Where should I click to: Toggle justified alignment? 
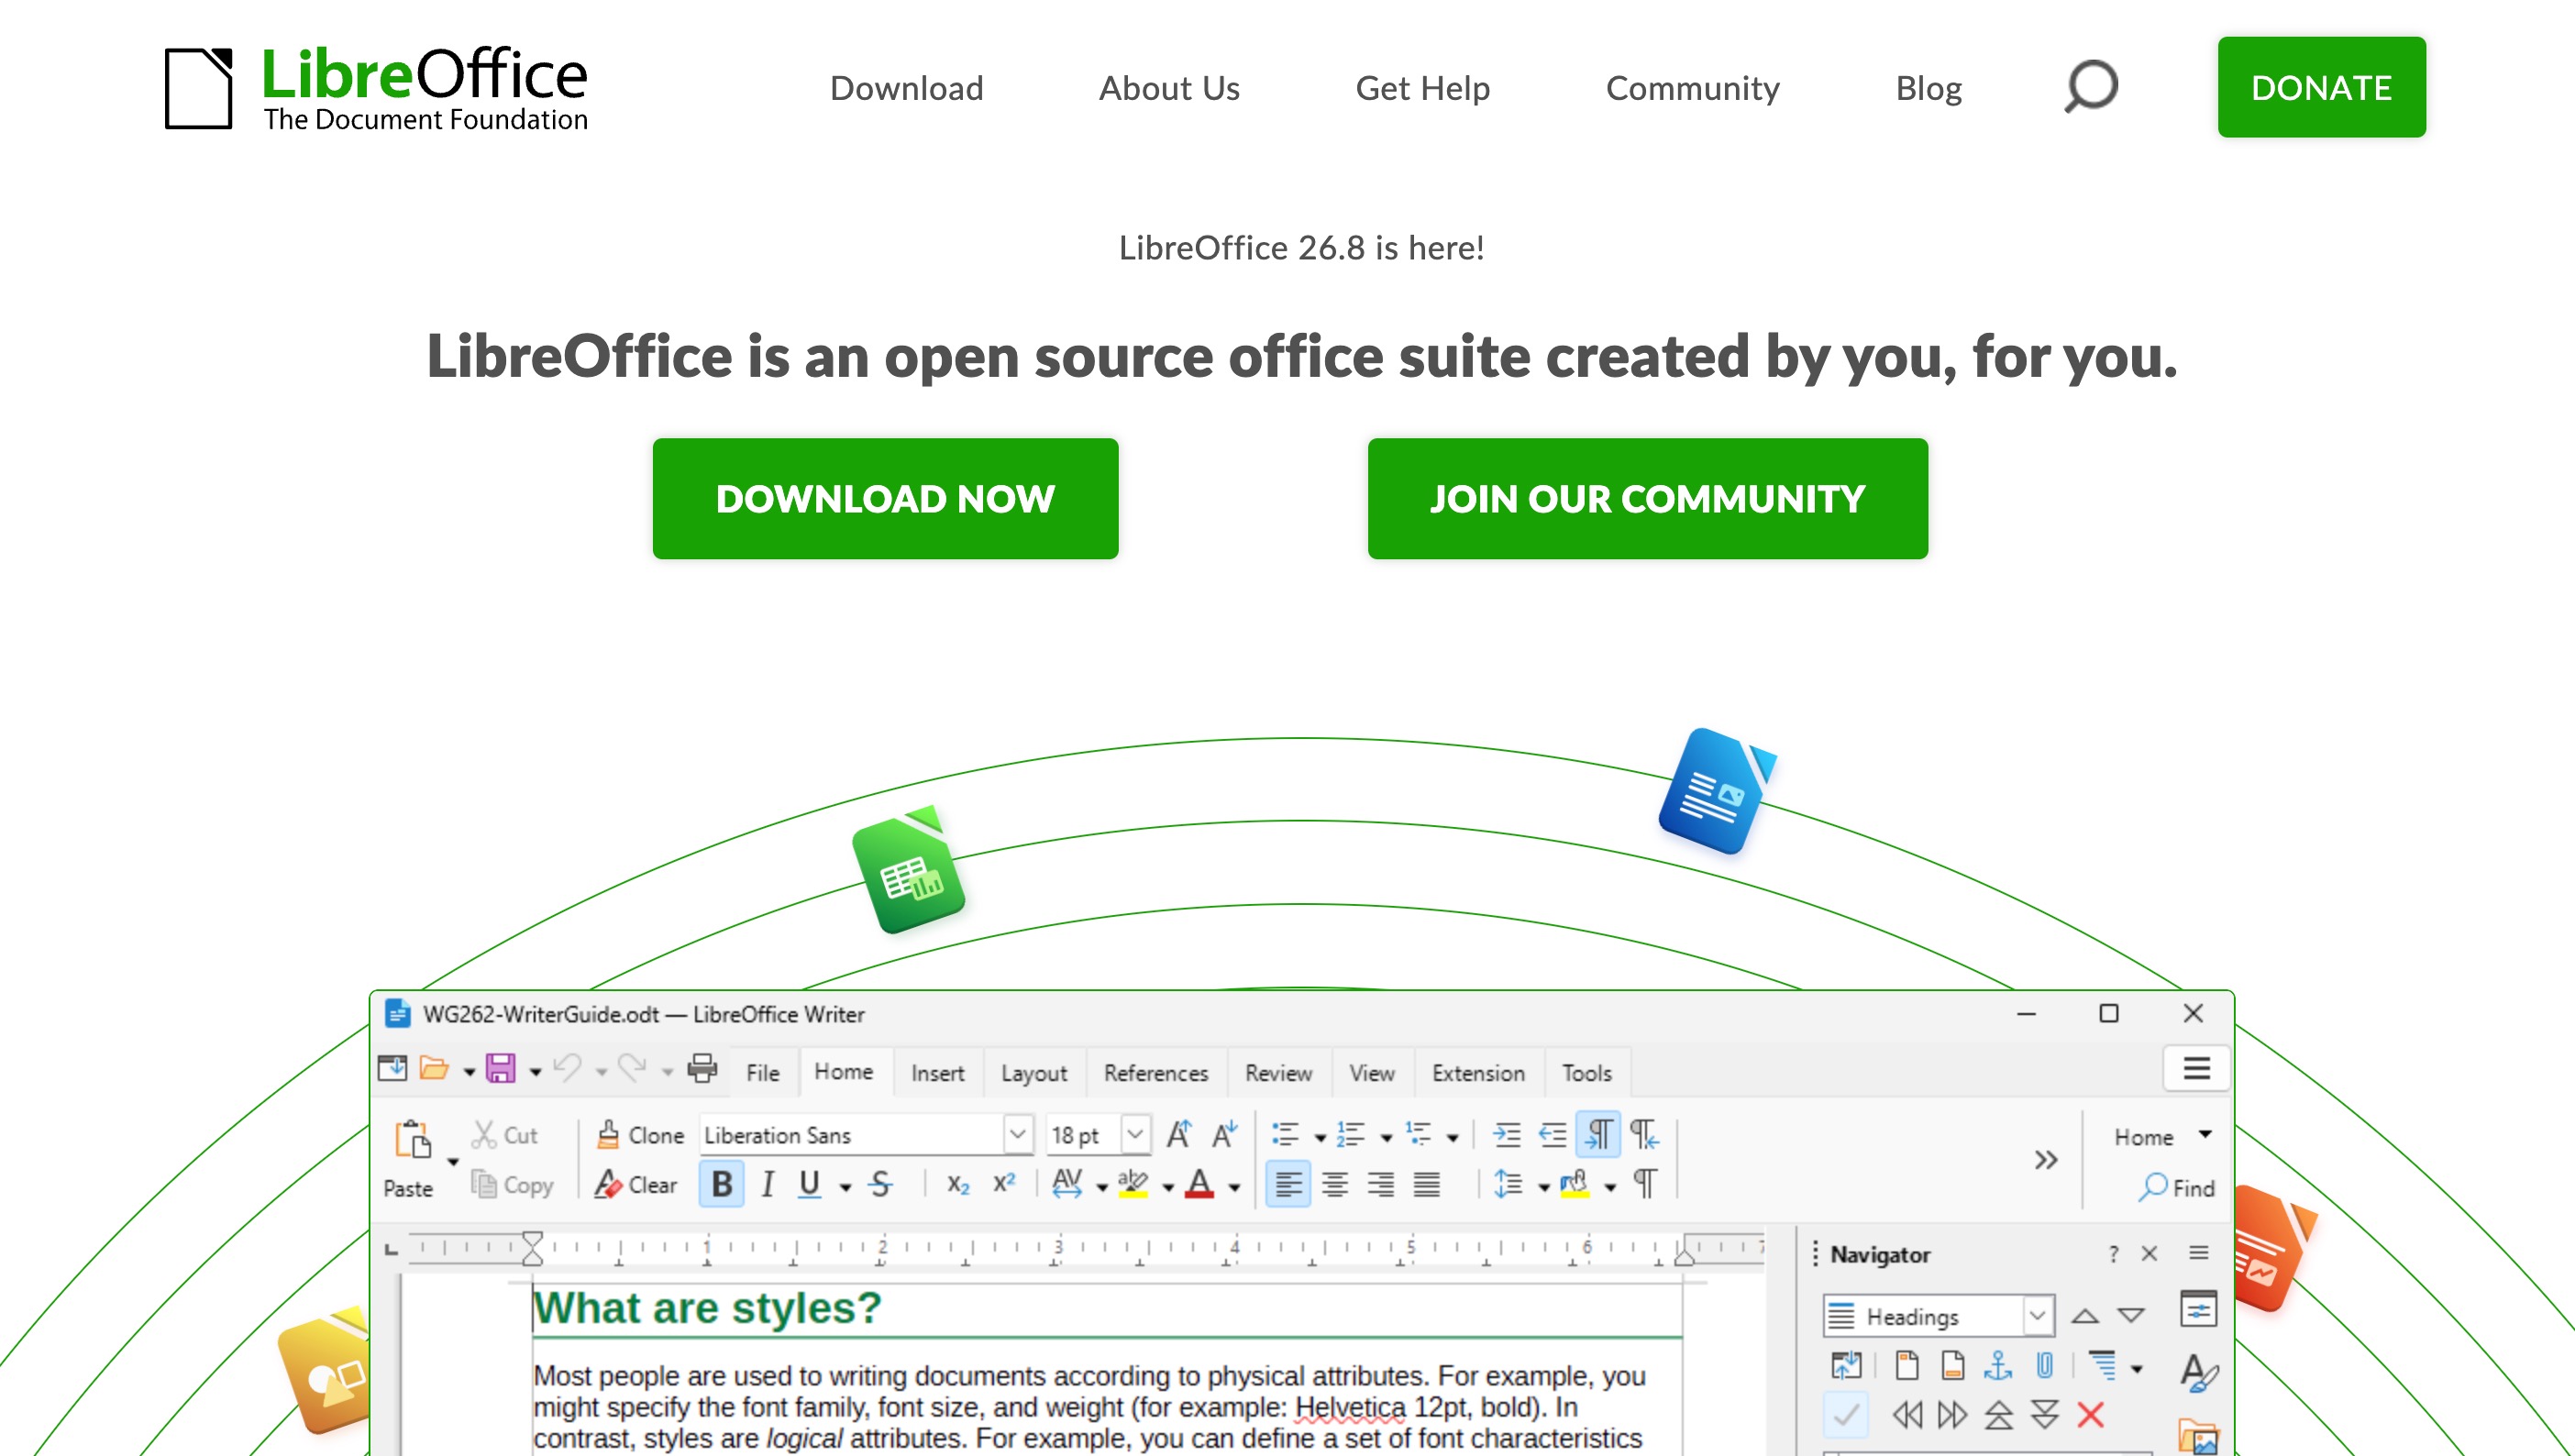coord(1426,1185)
